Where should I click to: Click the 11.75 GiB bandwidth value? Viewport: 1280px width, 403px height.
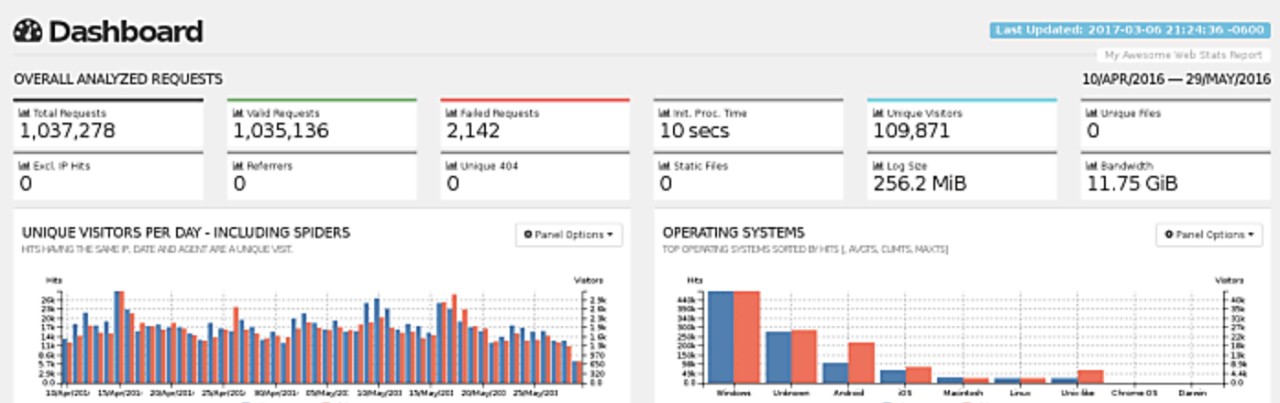click(x=1133, y=183)
